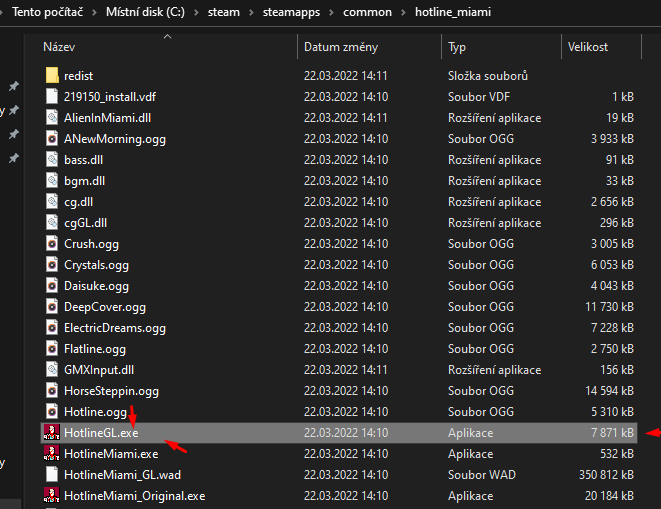Select the cgGL.dll file icon
661x509 pixels.
[x=52, y=223]
